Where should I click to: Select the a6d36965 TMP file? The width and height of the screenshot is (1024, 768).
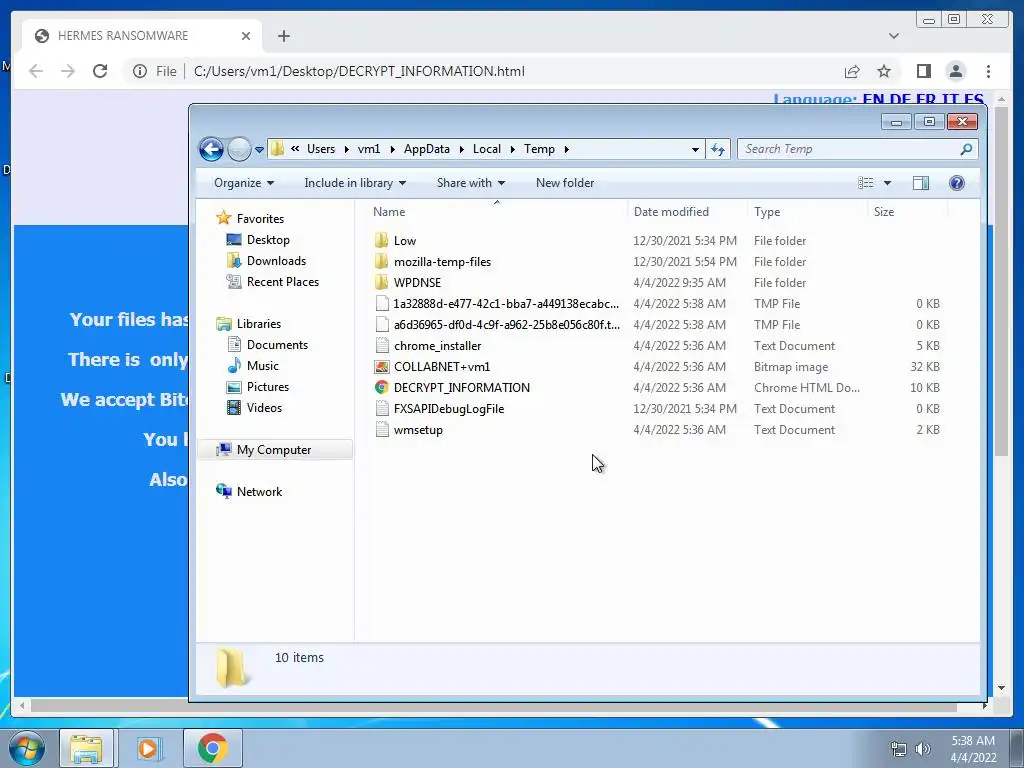pos(658,325)
